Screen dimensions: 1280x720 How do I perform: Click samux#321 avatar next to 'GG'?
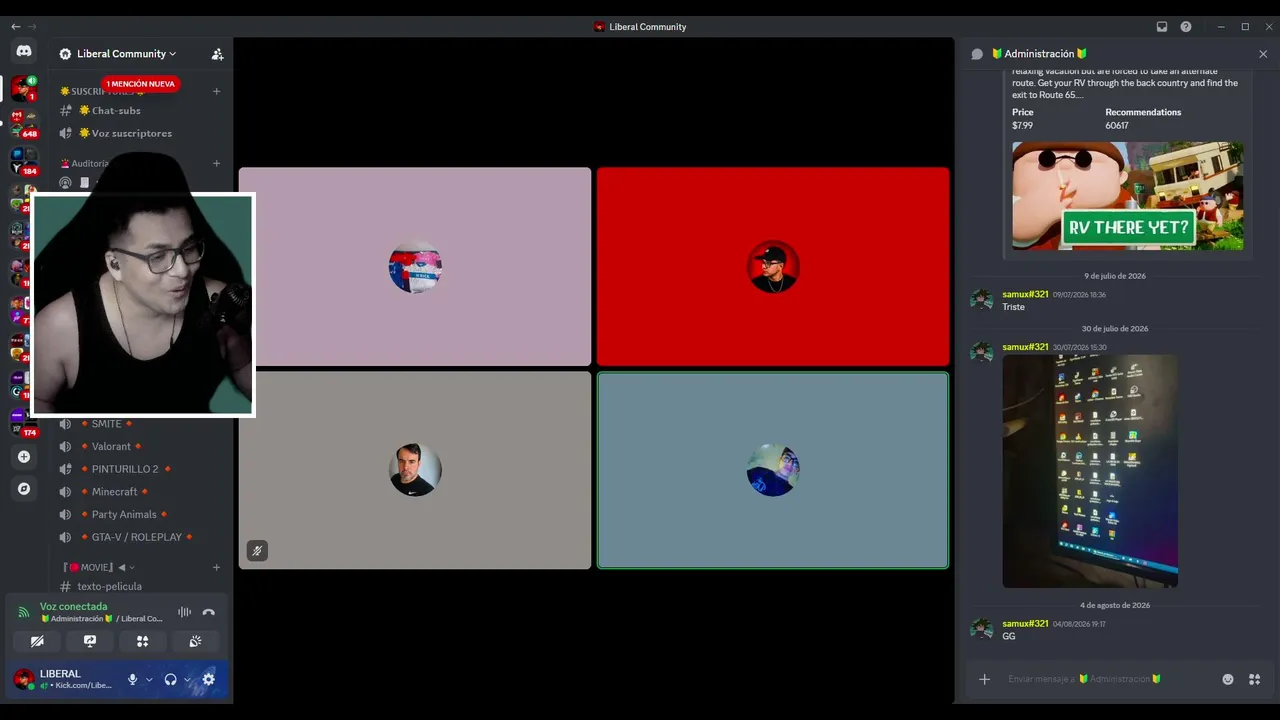[982, 628]
